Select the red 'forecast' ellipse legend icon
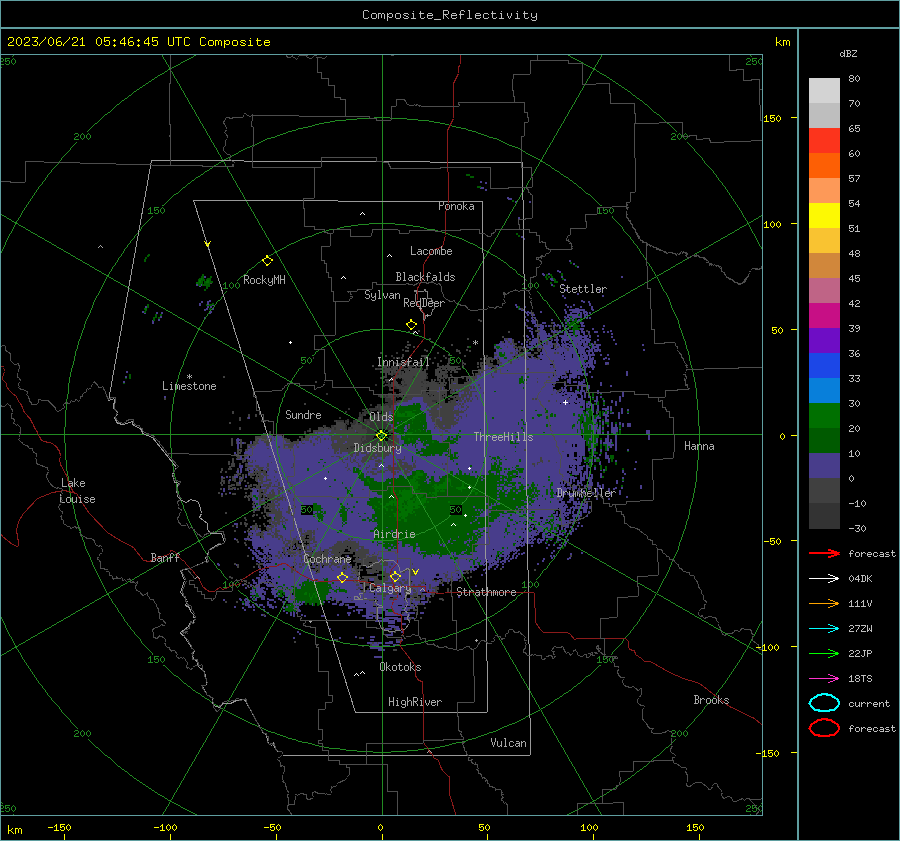The height and width of the screenshot is (841, 900). coord(824,728)
